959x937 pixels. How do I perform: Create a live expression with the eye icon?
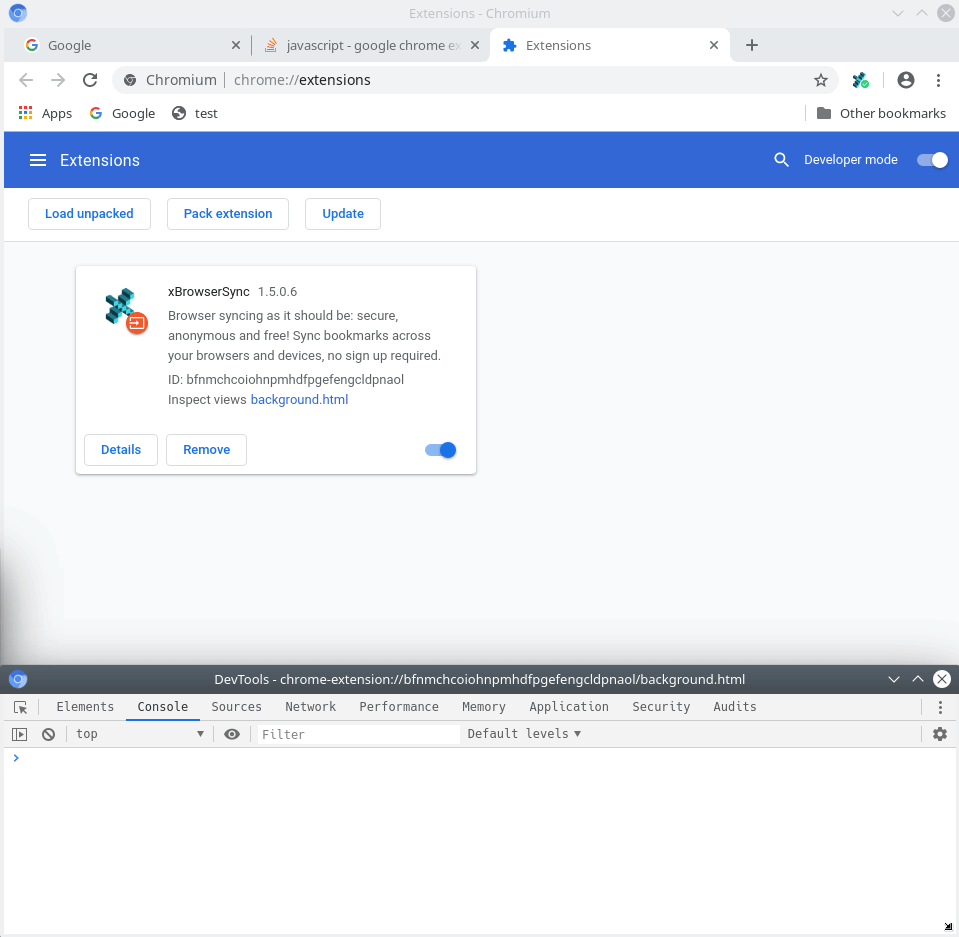click(232, 733)
